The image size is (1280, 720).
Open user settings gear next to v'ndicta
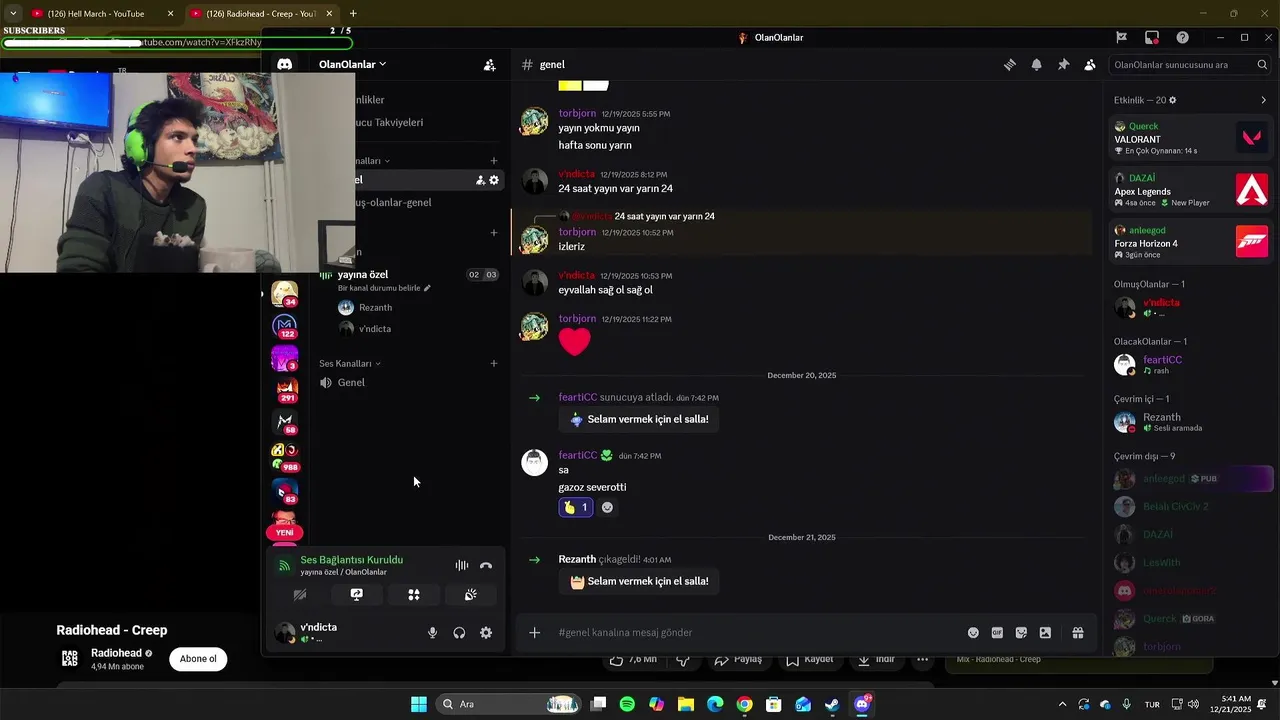pos(486,633)
